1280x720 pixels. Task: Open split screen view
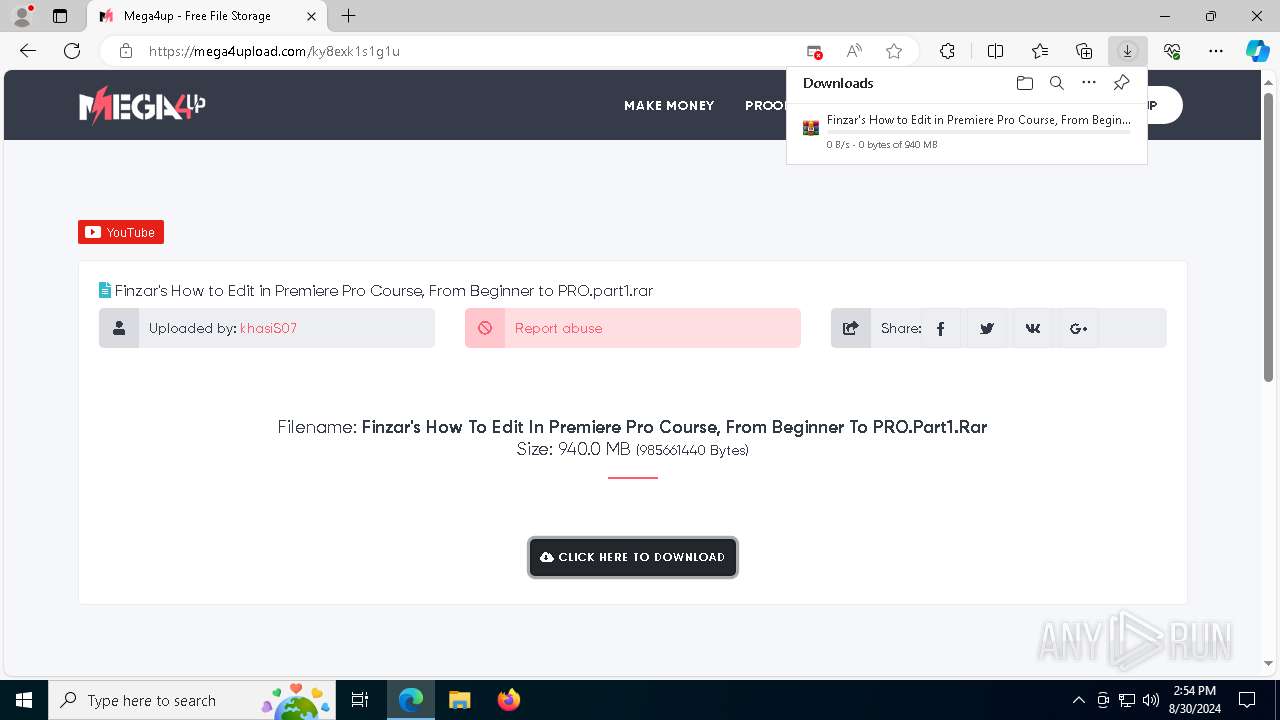tap(995, 51)
